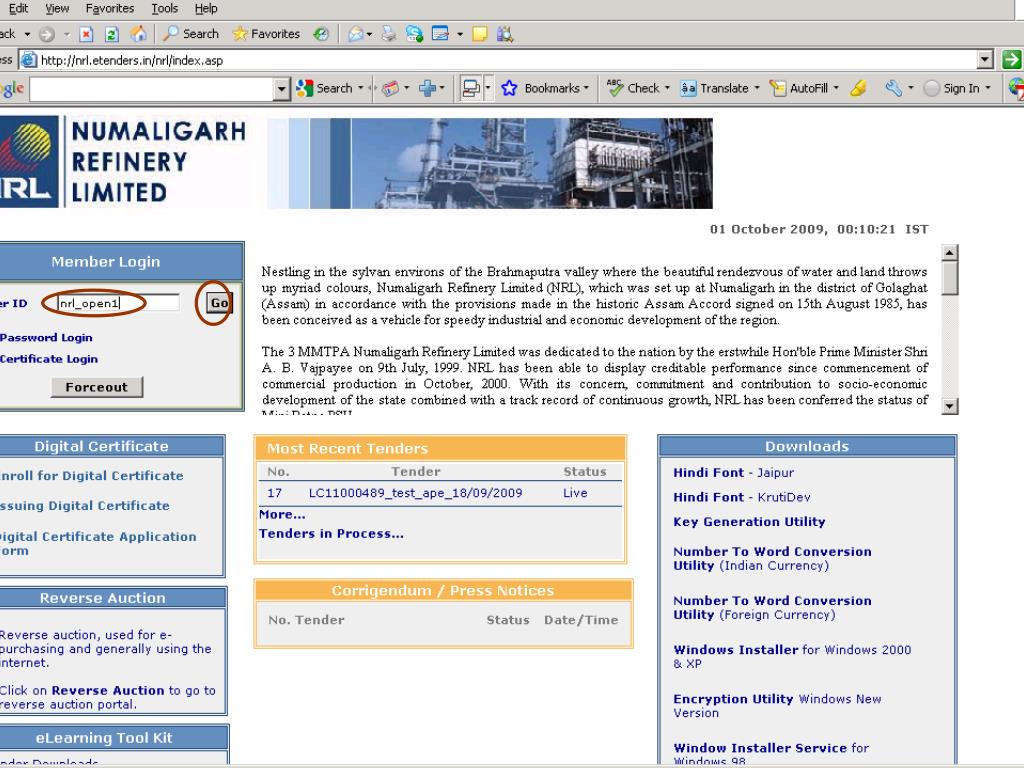Open the More... tenders link
Viewport: 1024px width, 768px height.
282,515
